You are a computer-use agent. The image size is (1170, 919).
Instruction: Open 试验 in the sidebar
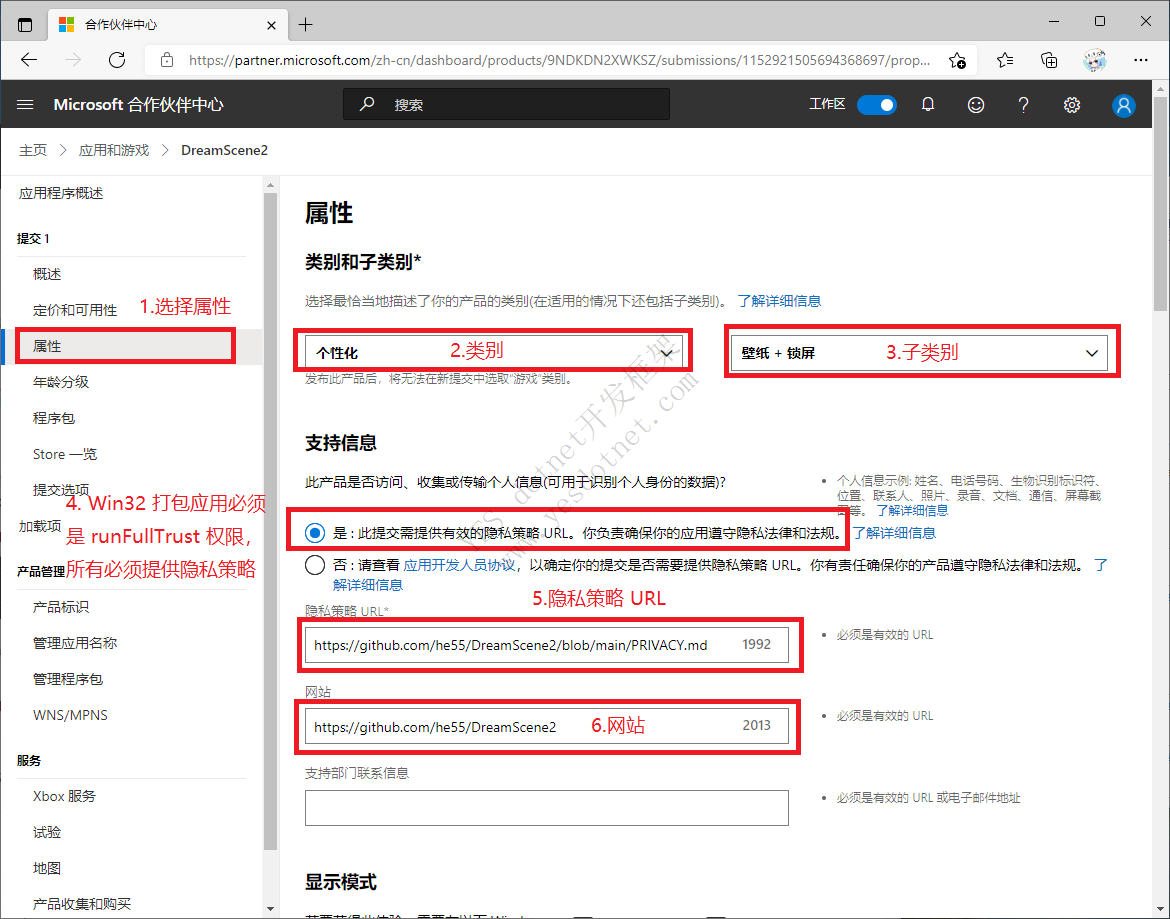pos(47,832)
